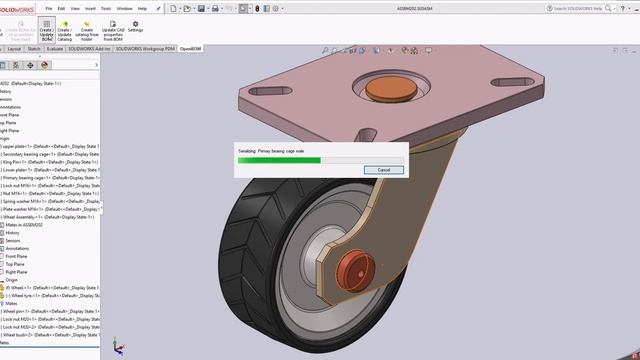Click the Print icon

(x=215, y=8)
